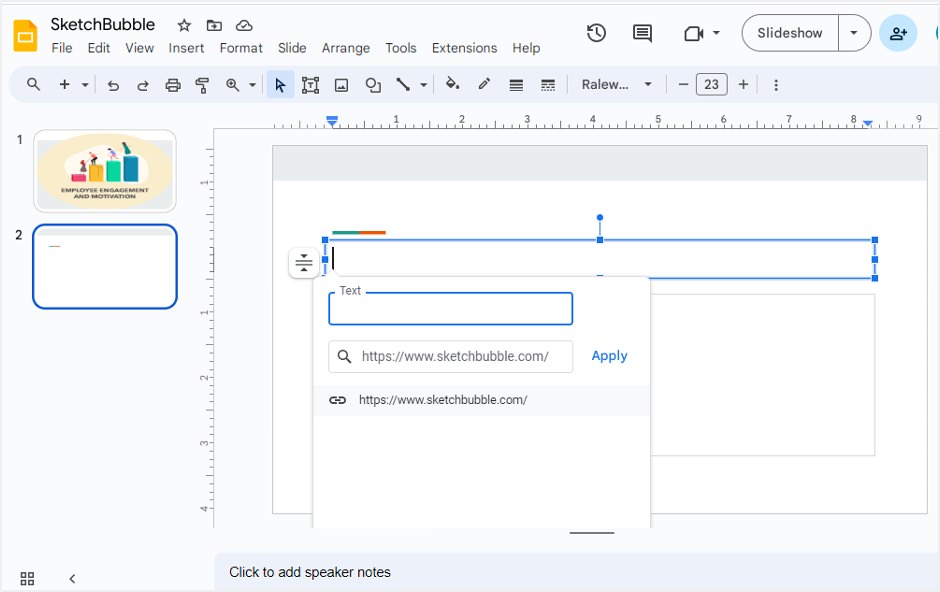Decrease the font size
The width and height of the screenshot is (940, 592).
pyautogui.click(x=683, y=84)
